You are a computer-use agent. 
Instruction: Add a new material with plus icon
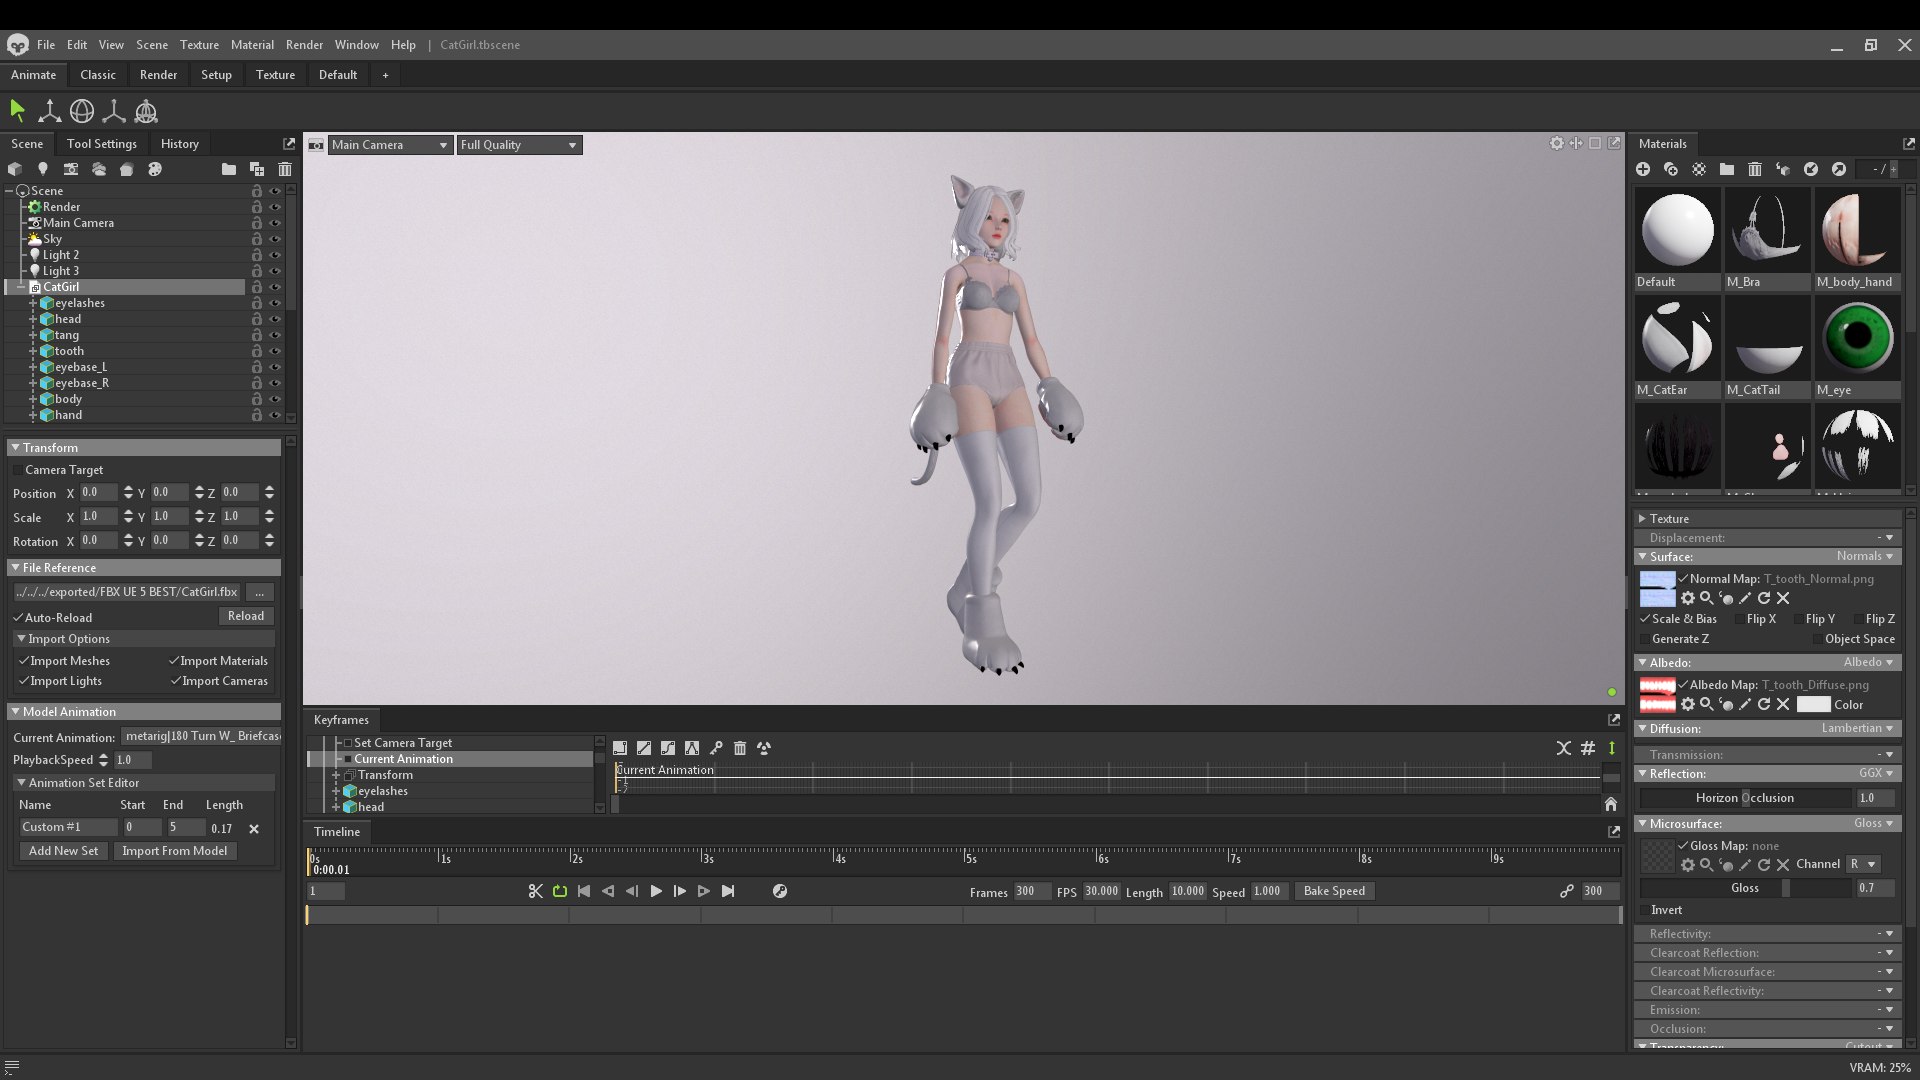pyautogui.click(x=1642, y=169)
